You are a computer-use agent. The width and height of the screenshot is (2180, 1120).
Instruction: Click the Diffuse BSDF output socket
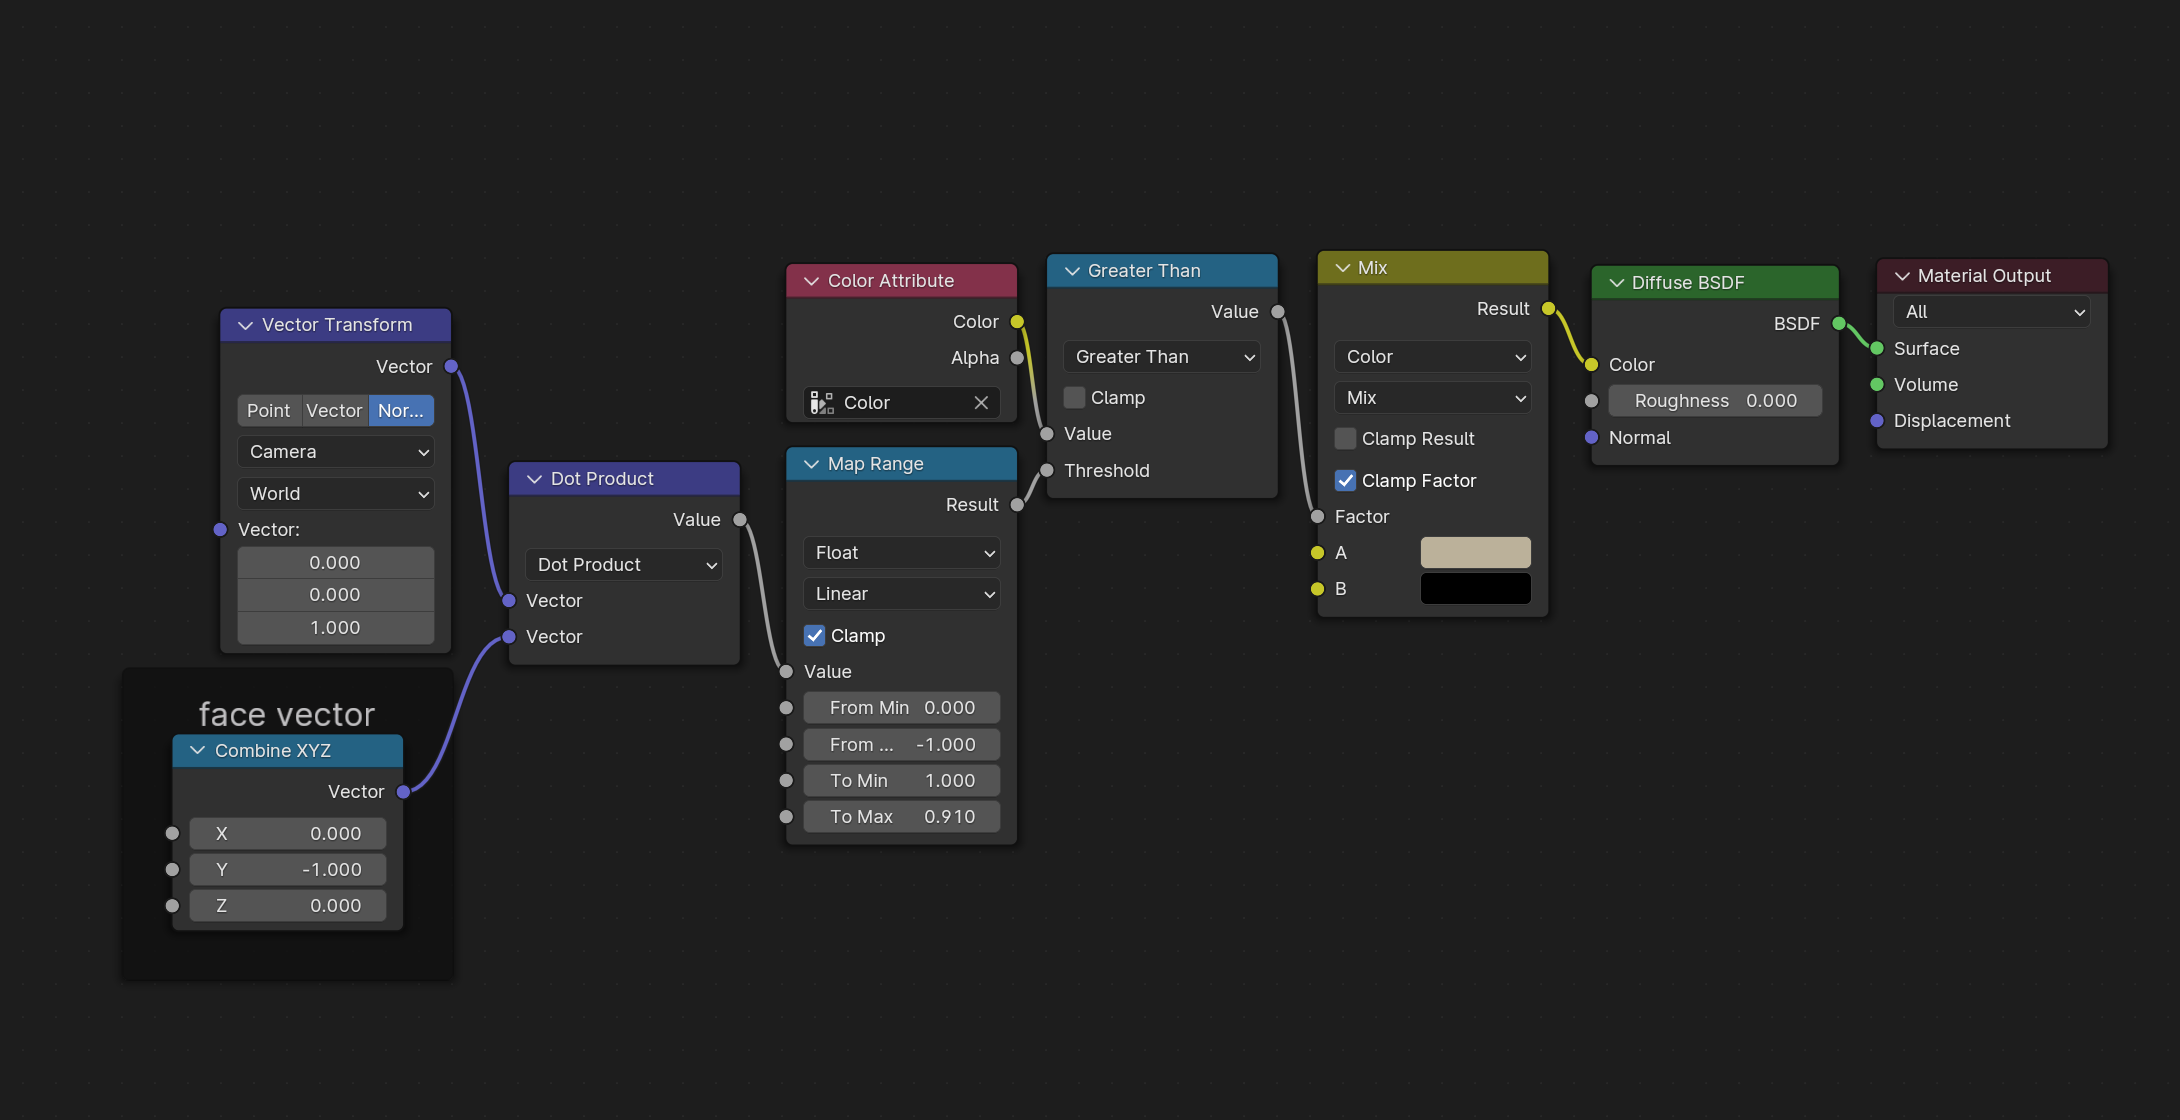tap(1838, 323)
